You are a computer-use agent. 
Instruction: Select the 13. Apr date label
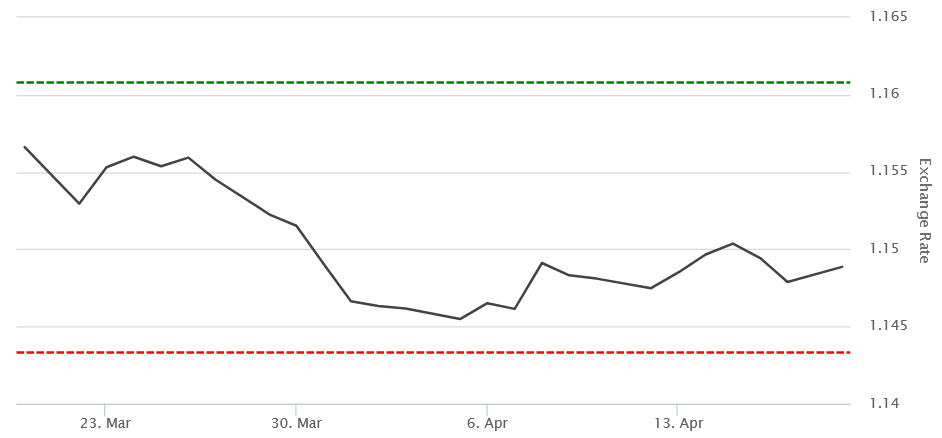pos(678,423)
